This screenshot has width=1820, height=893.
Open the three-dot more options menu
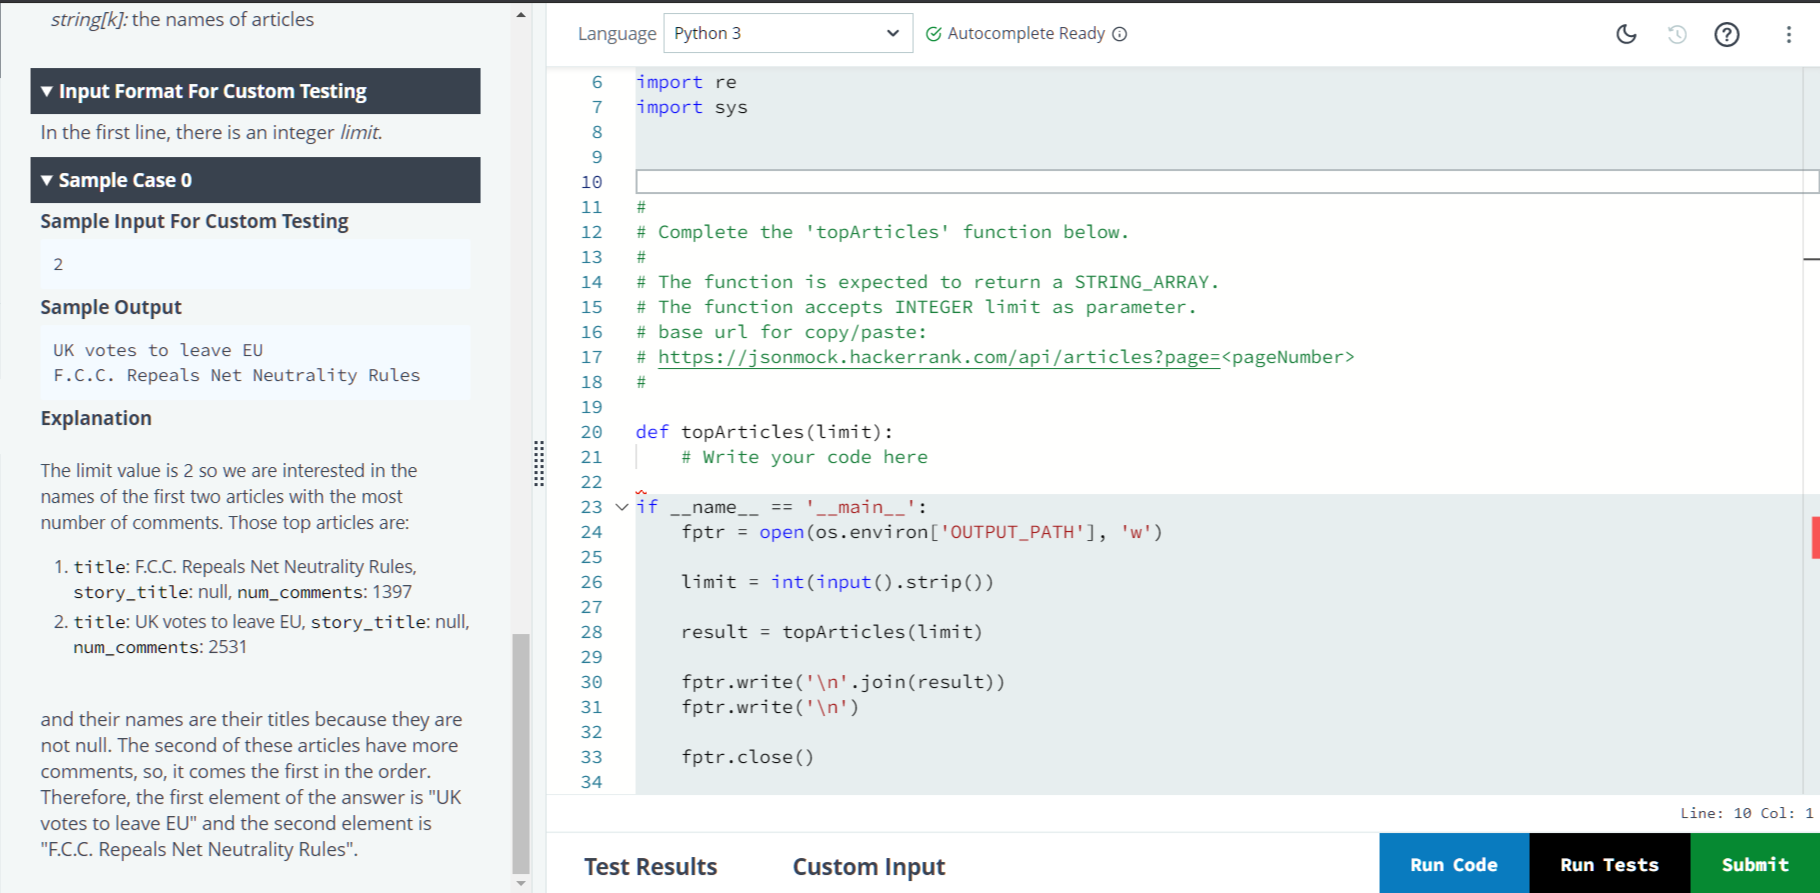pyautogui.click(x=1789, y=34)
